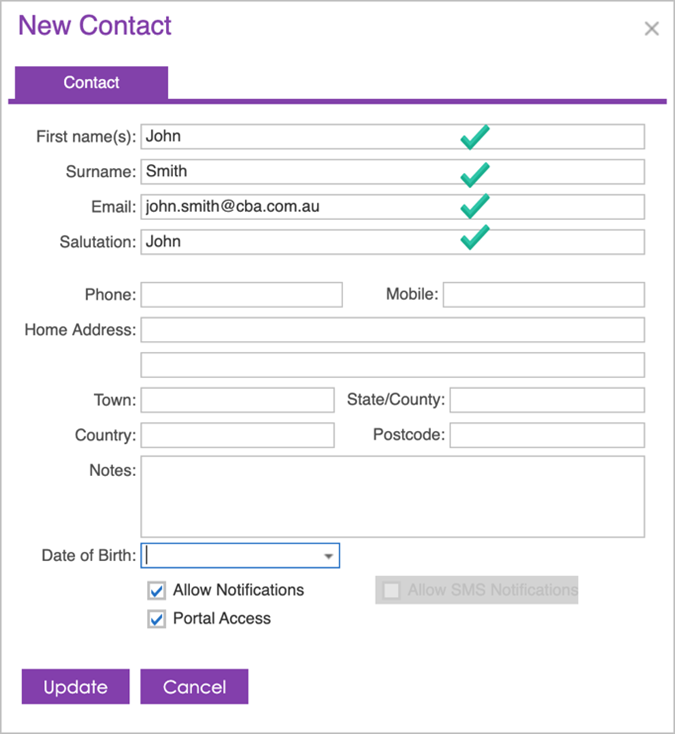Select the first Home Address line field

click(x=392, y=330)
